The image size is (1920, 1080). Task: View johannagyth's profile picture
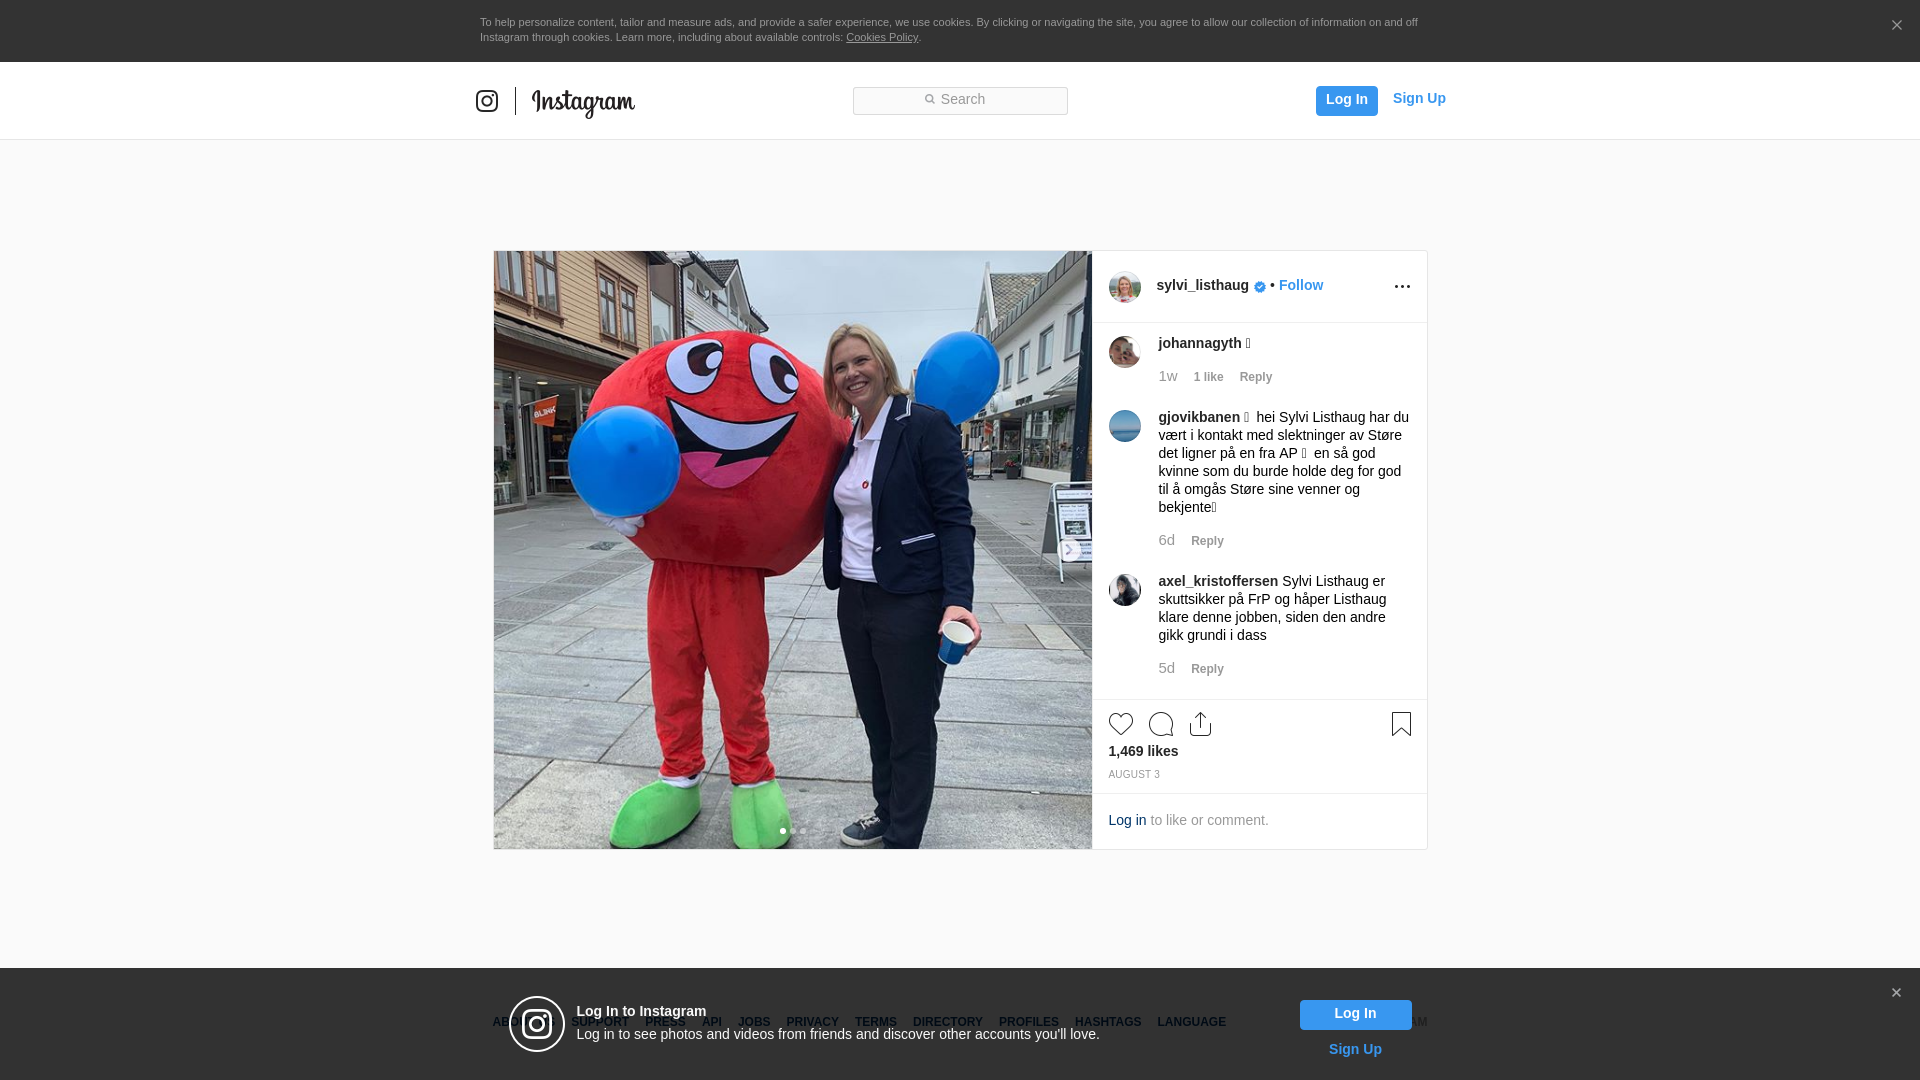tap(1124, 352)
